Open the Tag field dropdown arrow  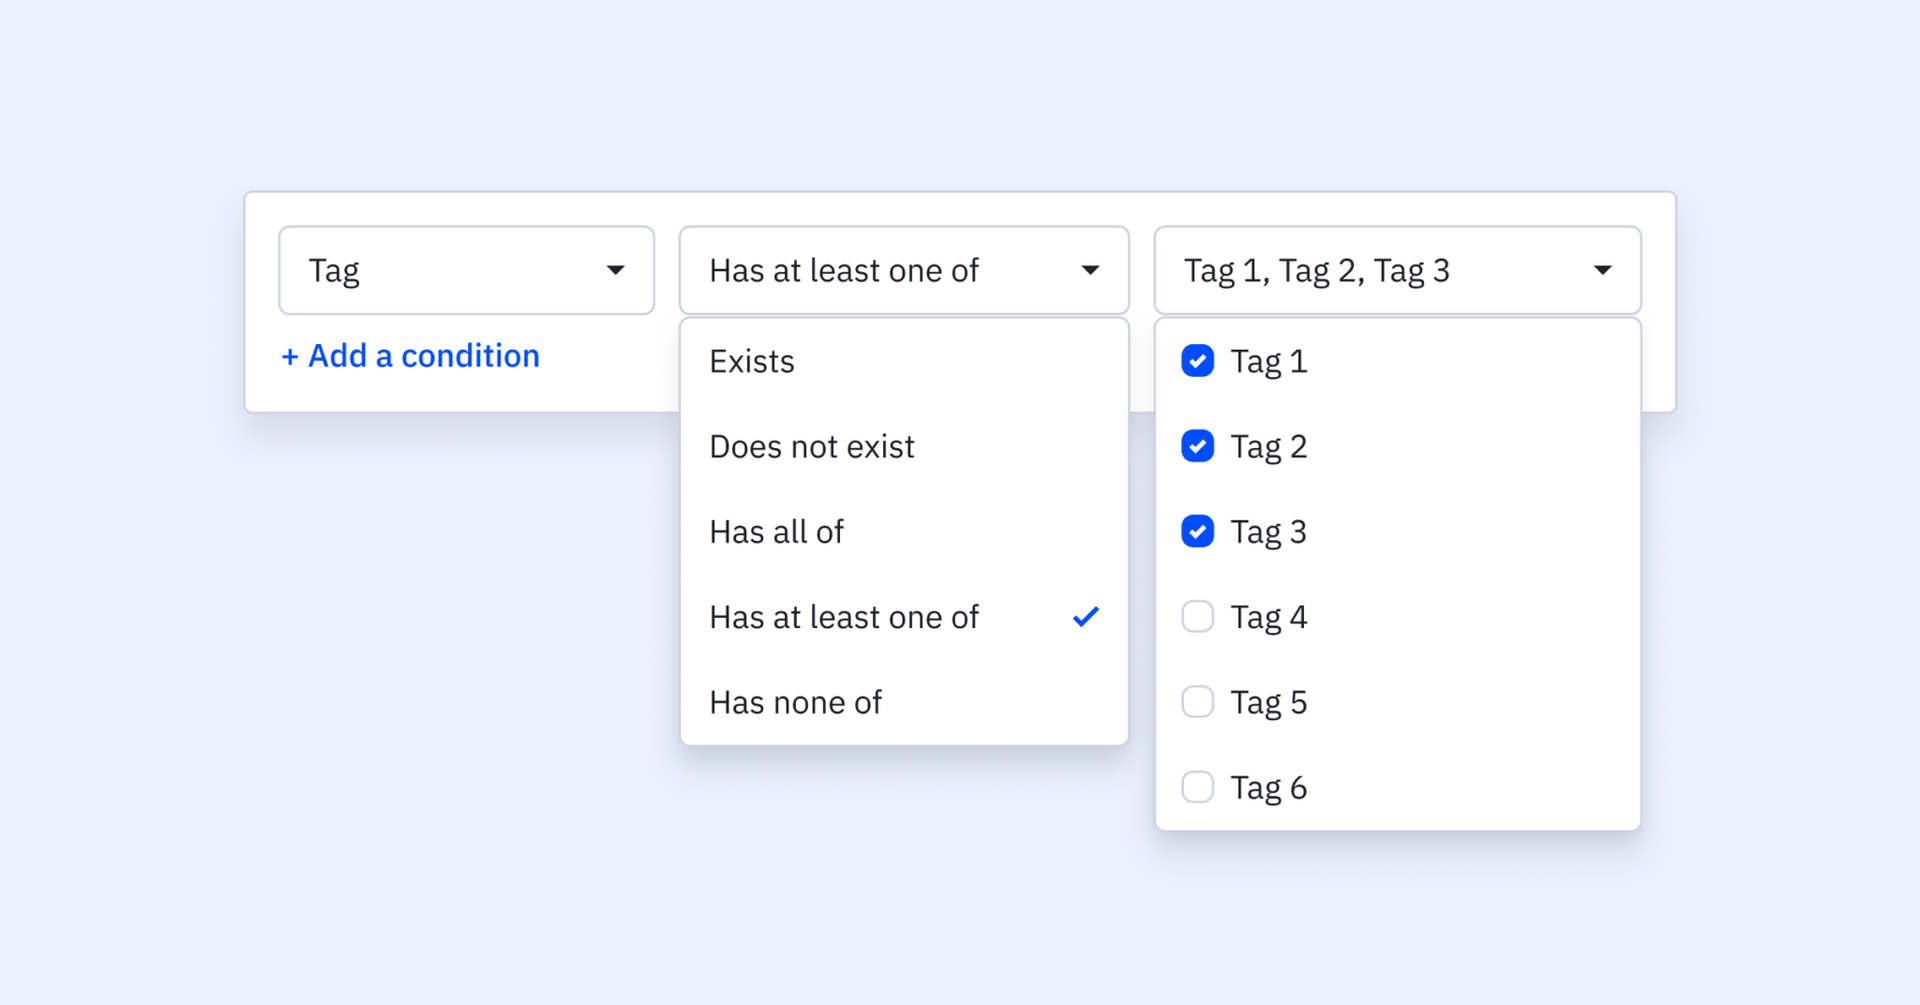pyautogui.click(x=615, y=270)
